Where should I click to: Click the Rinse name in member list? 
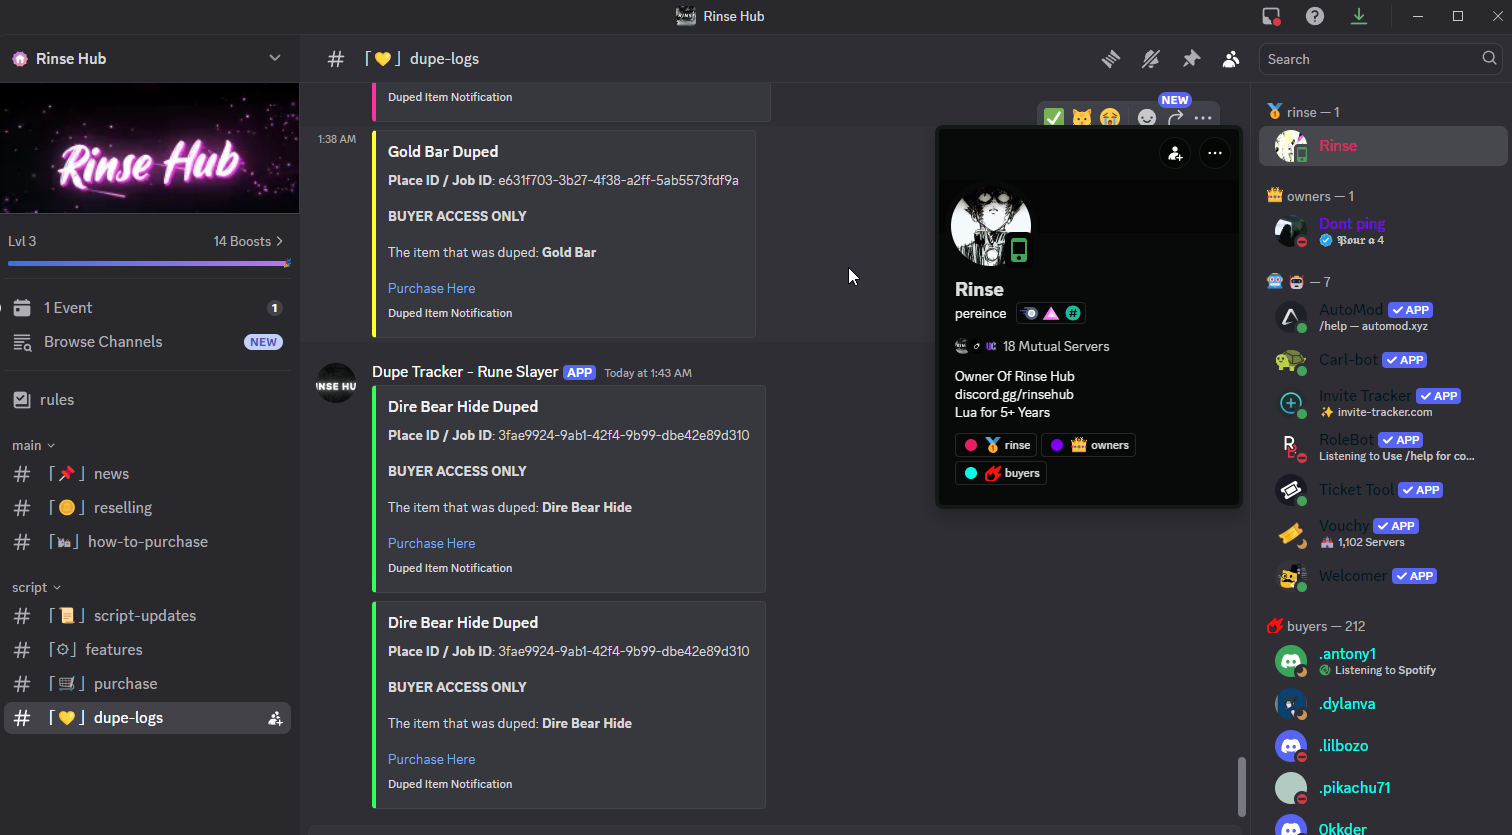click(1338, 146)
